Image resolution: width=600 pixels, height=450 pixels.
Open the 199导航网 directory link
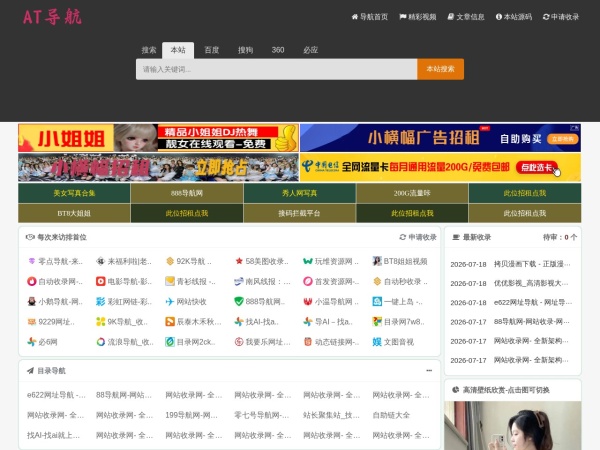pyautogui.click(x=191, y=415)
